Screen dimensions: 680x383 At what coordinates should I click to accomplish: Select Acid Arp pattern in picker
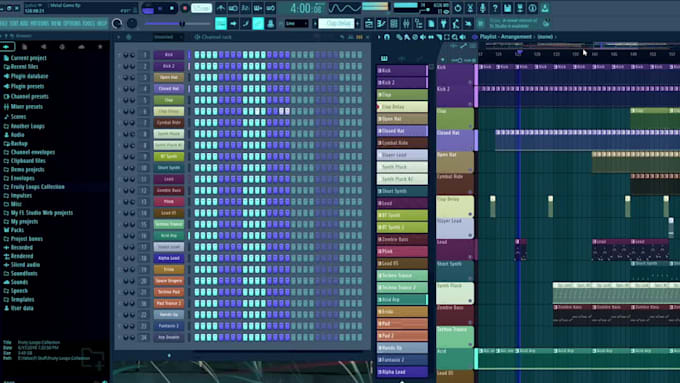(402, 299)
